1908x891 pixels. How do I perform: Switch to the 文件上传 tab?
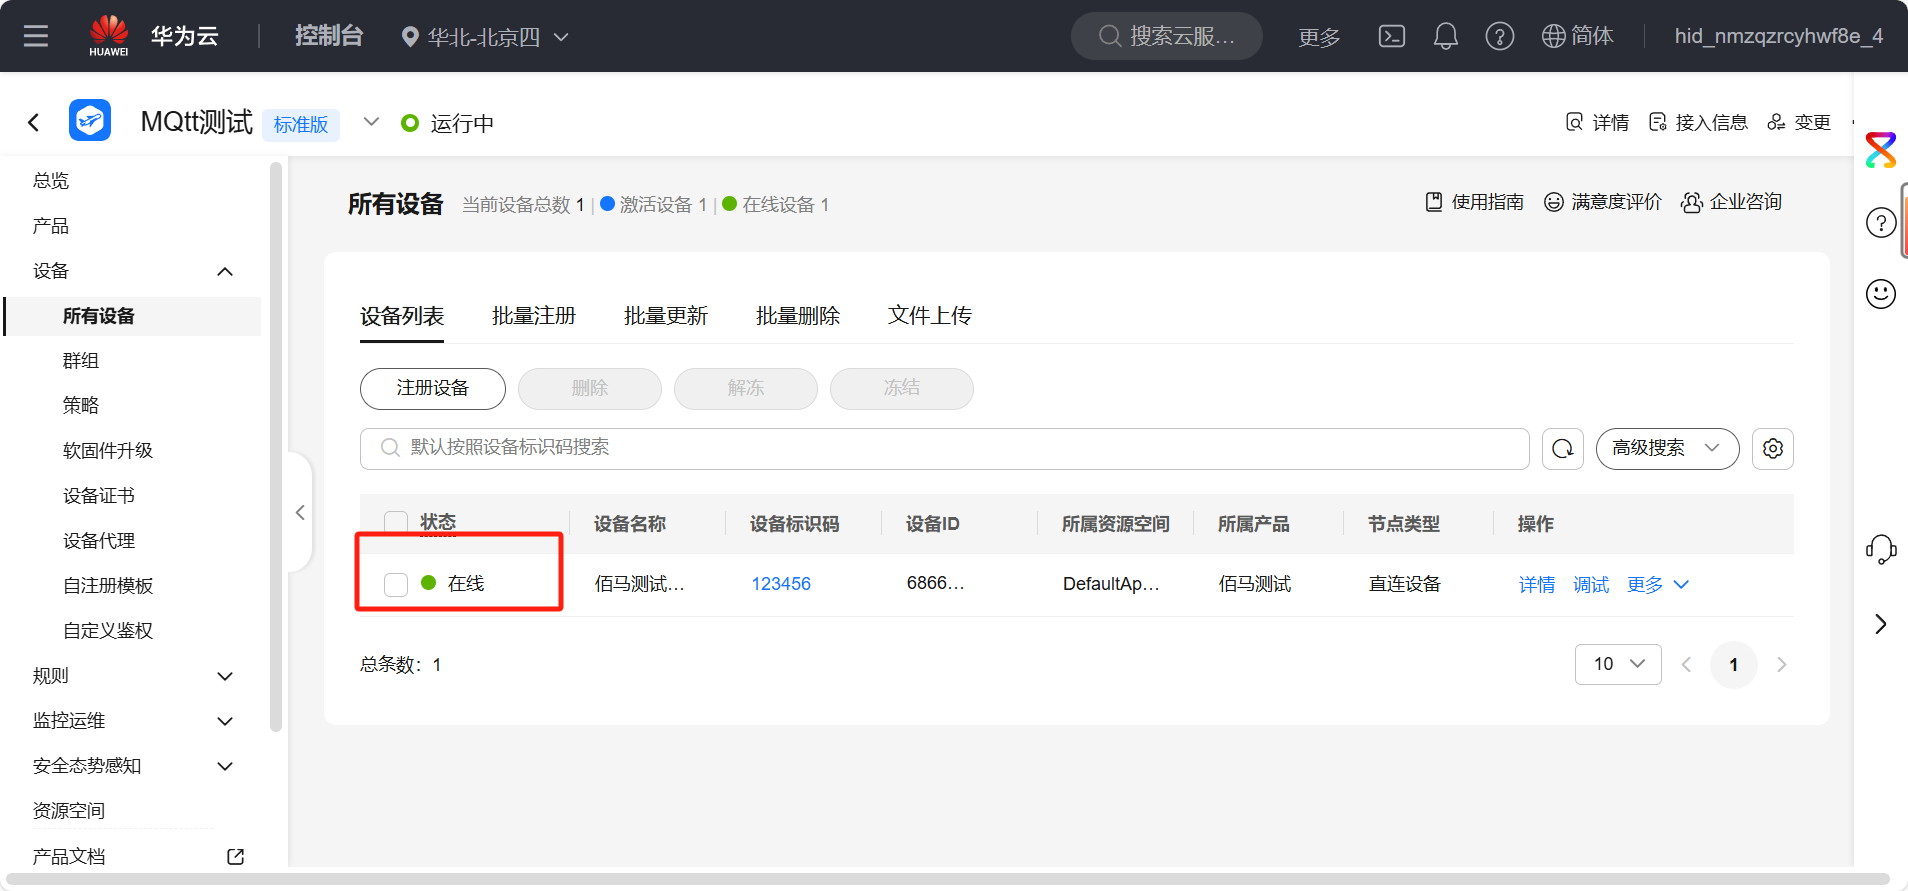(x=929, y=316)
